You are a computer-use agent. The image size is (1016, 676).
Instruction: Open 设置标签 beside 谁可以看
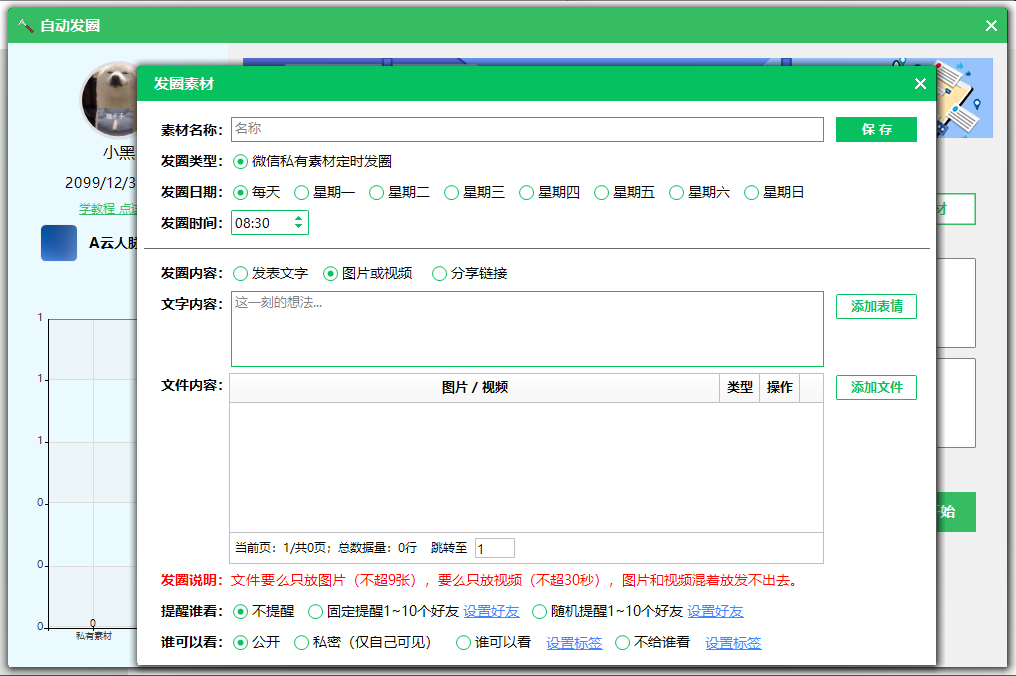573,643
